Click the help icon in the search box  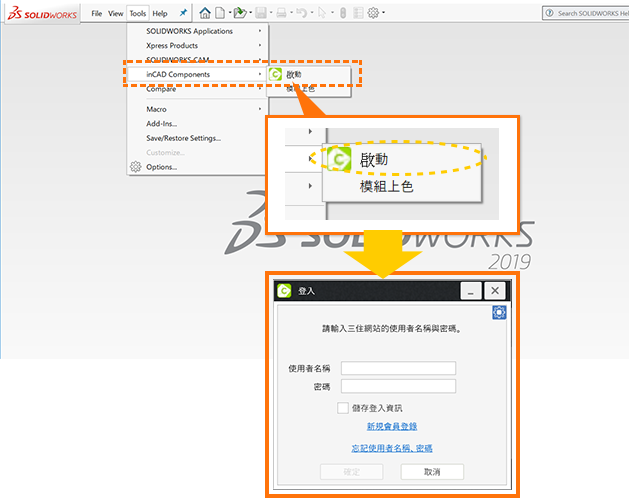click(x=550, y=13)
